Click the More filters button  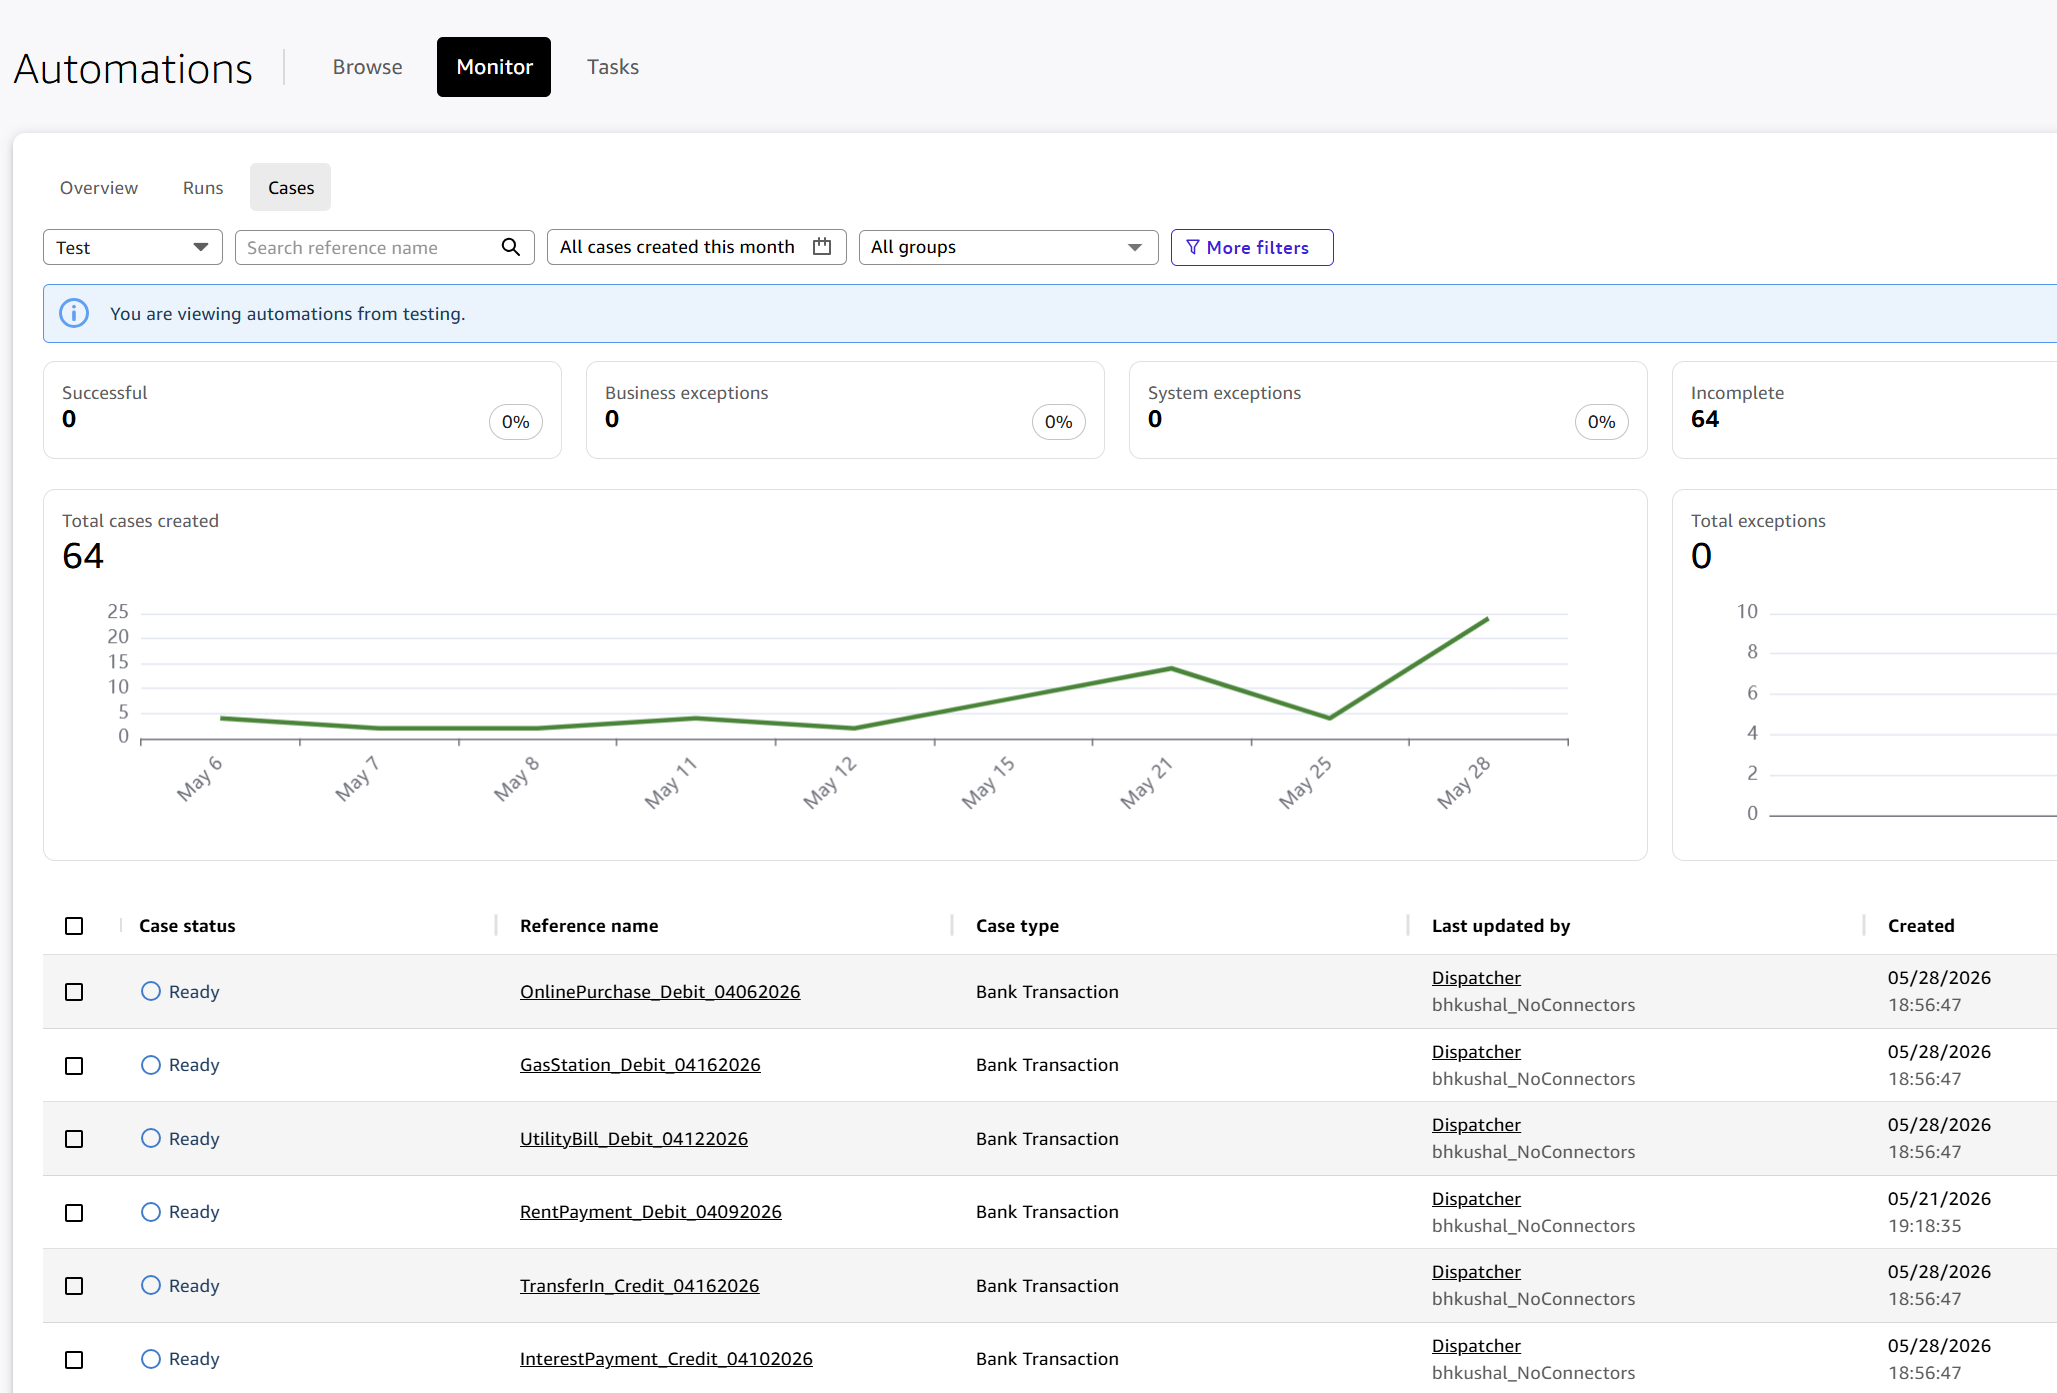(1252, 247)
